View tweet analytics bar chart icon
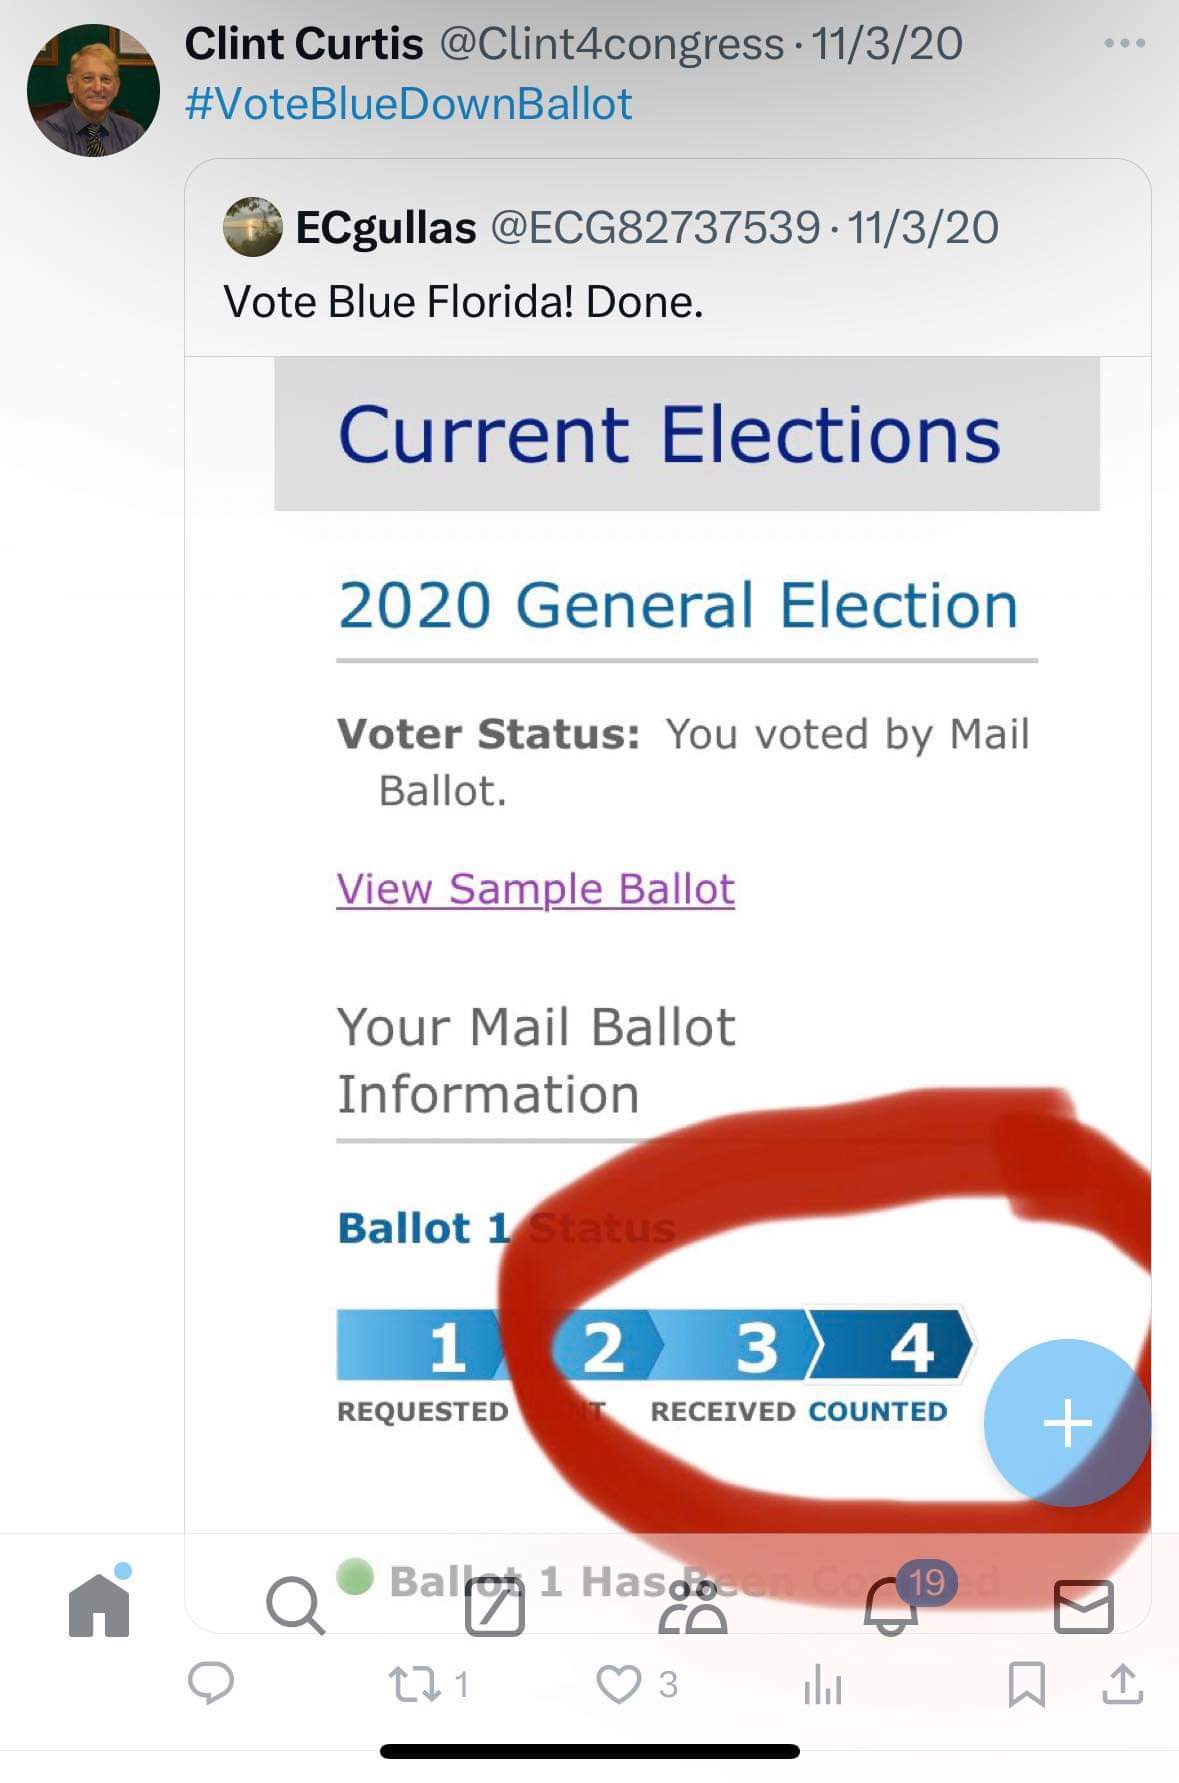Image resolution: width=1179 pixels, height=1783 pixels. click(822, 1686)
